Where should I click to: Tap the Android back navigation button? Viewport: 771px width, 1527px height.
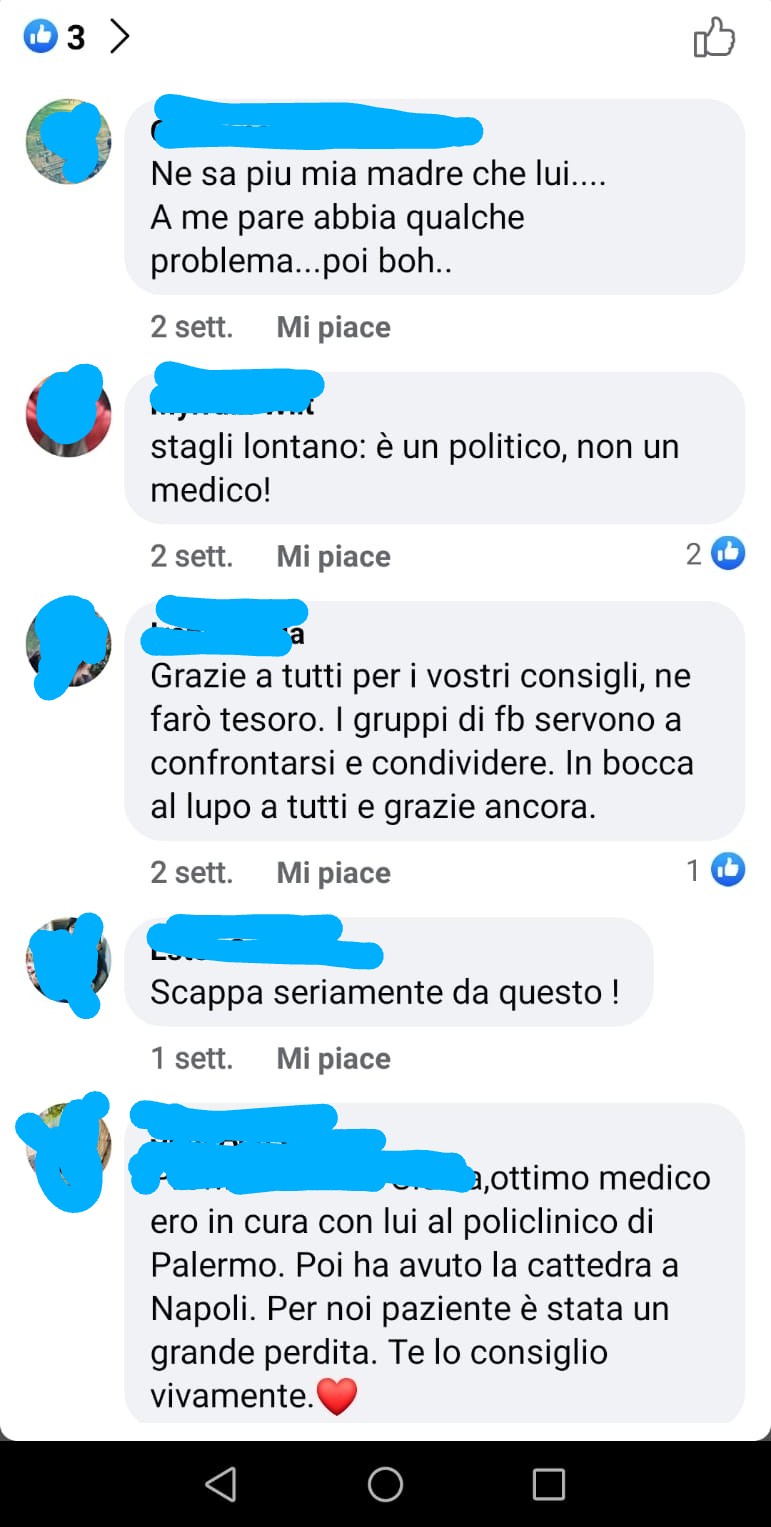[221, 1484]
